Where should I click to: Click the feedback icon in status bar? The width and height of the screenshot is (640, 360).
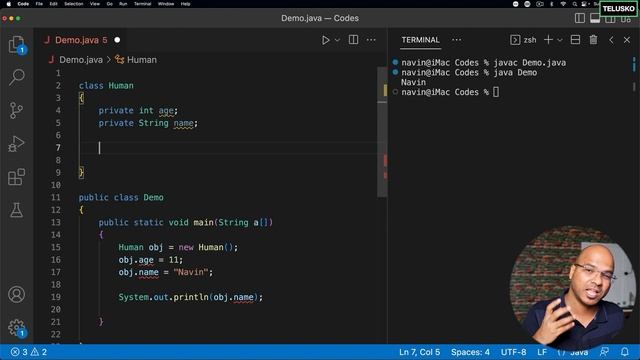604,351
